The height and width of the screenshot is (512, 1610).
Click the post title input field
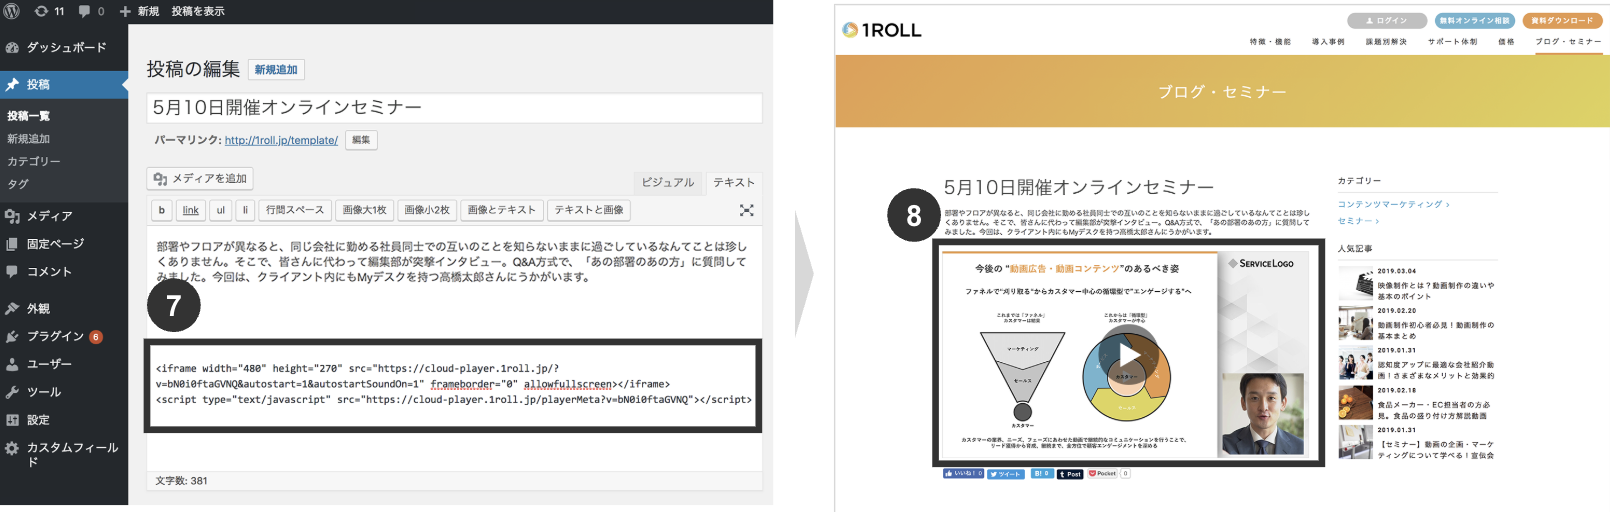pyautogui.click(x=454, y=107)
